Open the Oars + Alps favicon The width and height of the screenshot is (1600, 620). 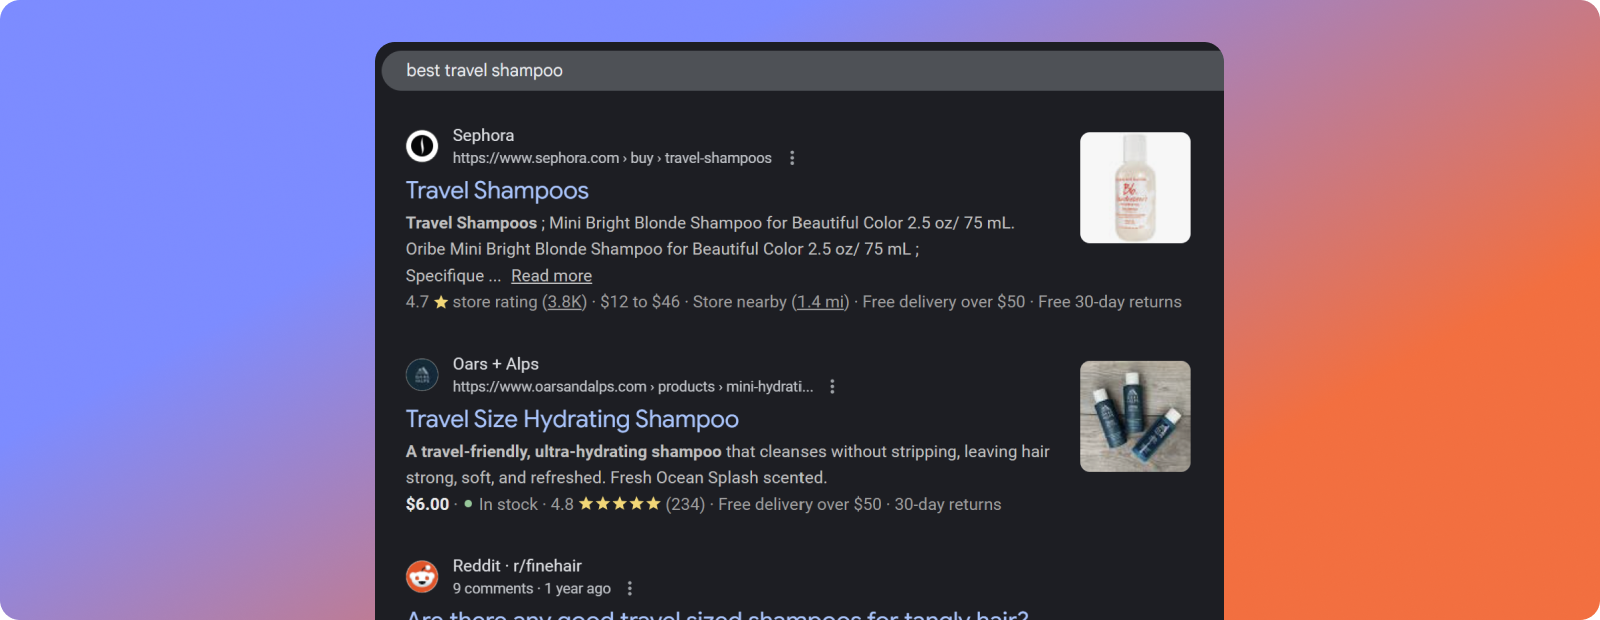click(422, 375)
